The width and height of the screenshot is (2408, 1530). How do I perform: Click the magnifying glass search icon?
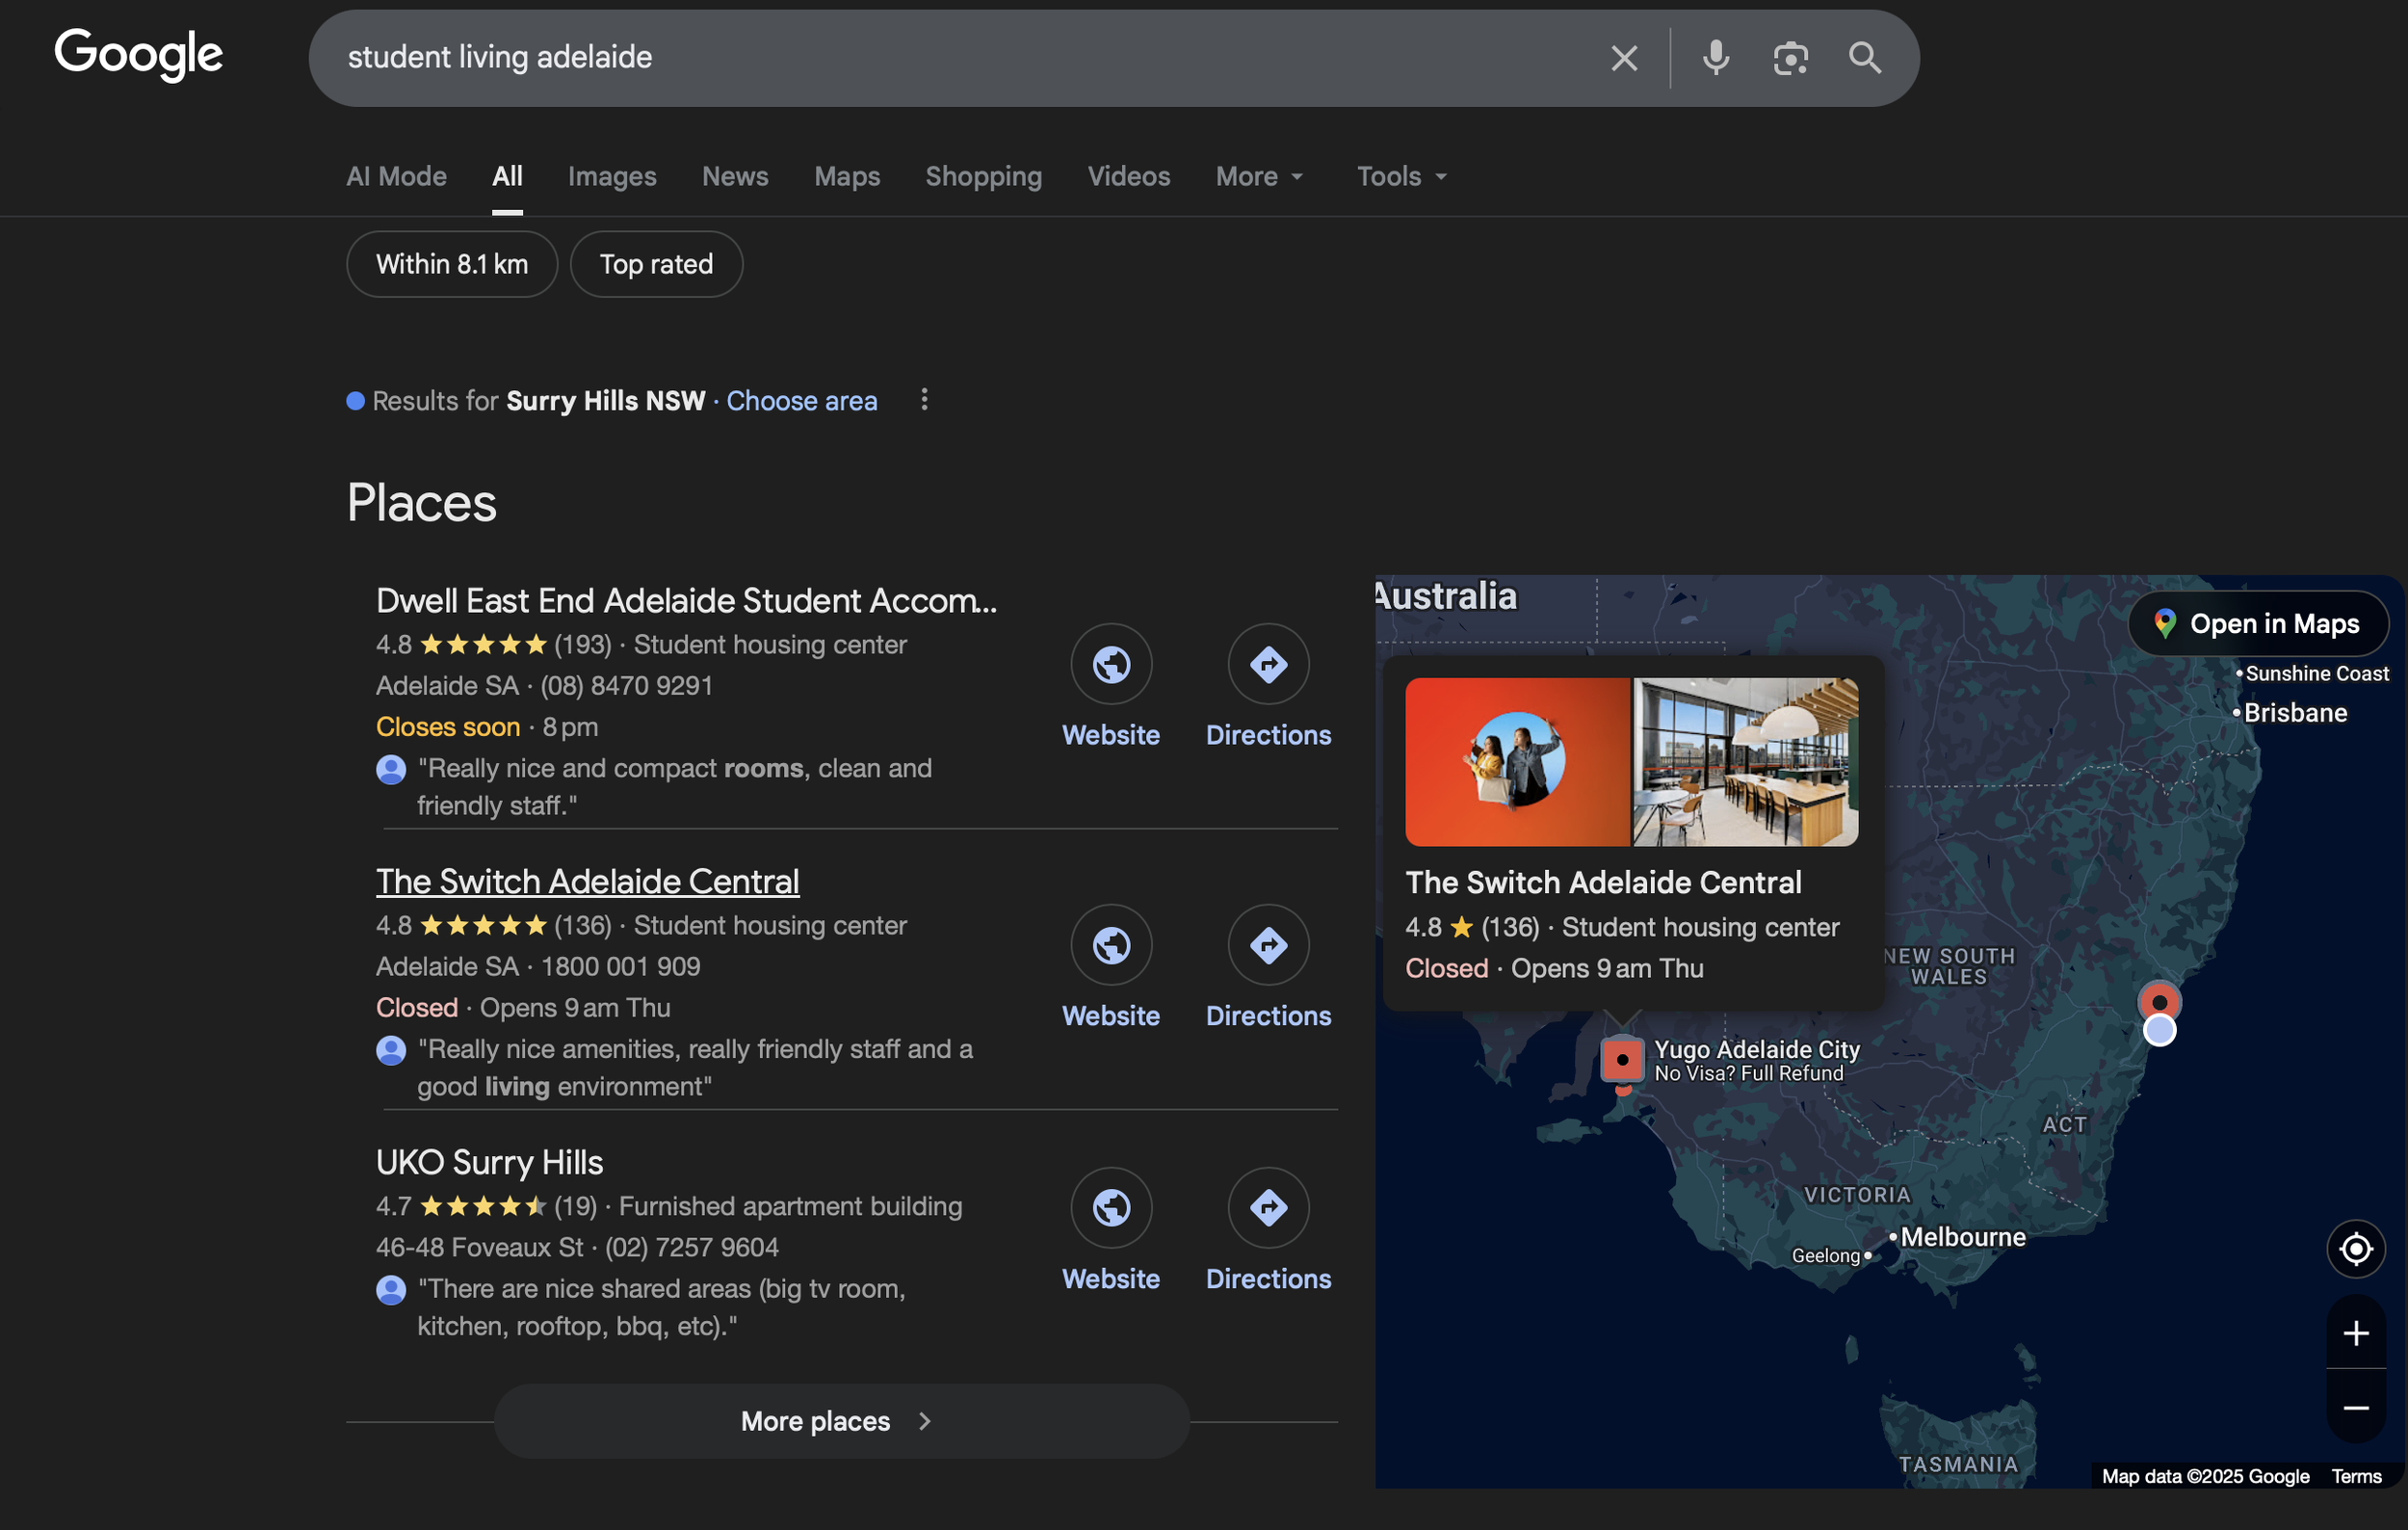(1864, 58)
